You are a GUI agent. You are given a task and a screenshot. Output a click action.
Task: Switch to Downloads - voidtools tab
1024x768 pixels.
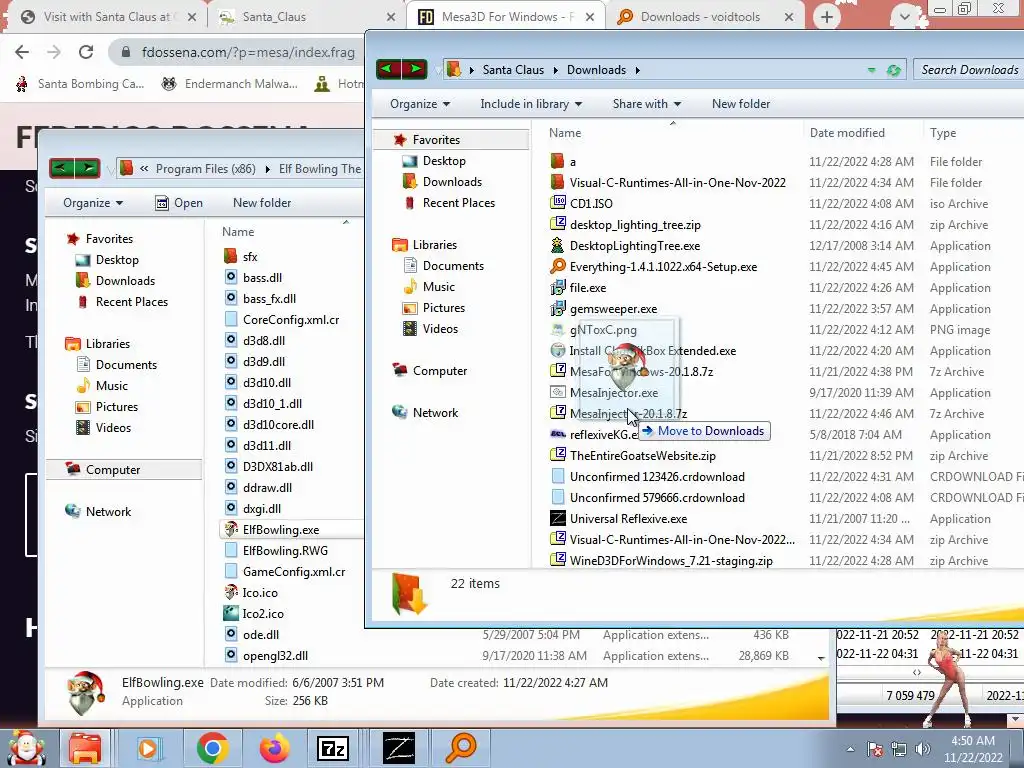[x=700, y=17]
